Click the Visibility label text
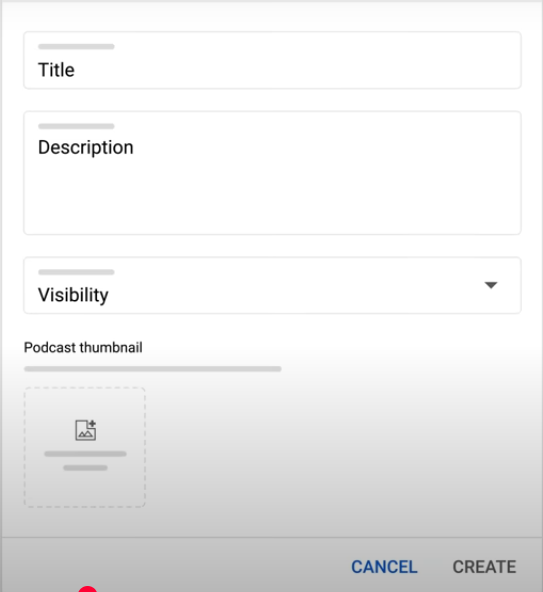The image size is (543, 592). pos(73,295)
